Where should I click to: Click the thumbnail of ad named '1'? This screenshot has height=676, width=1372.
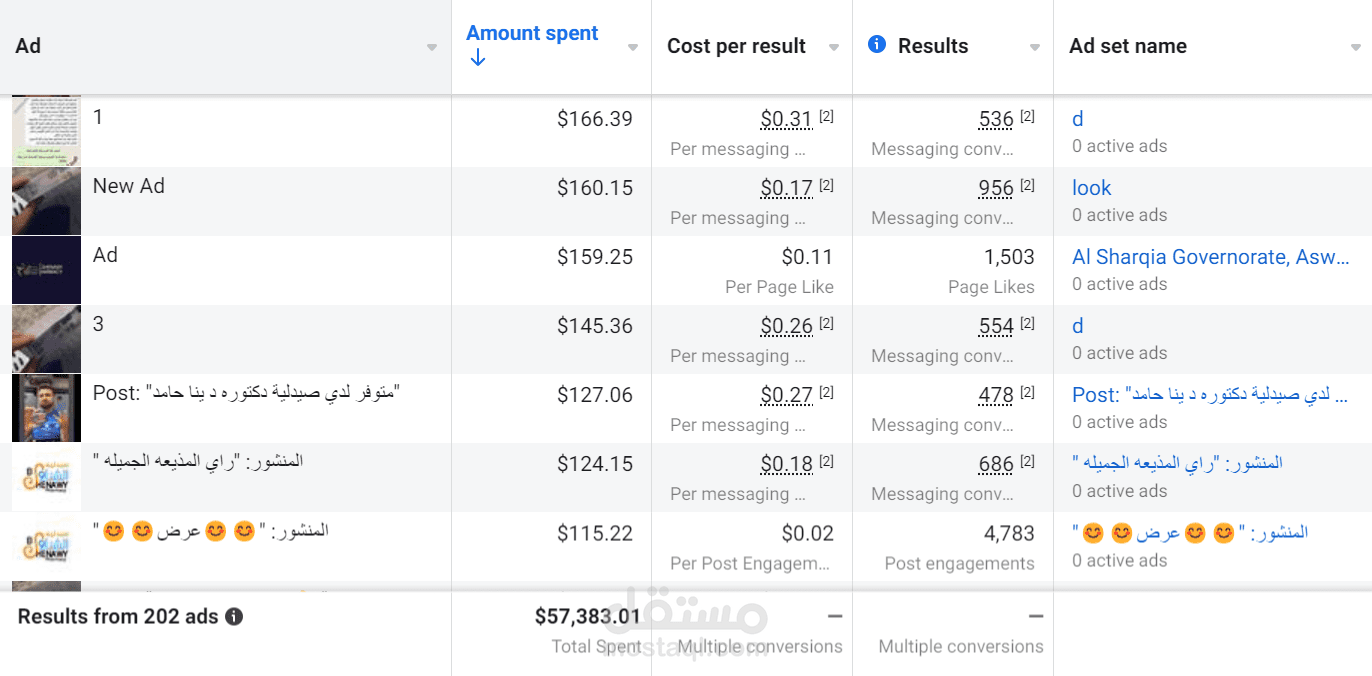(x=46, y=131)
